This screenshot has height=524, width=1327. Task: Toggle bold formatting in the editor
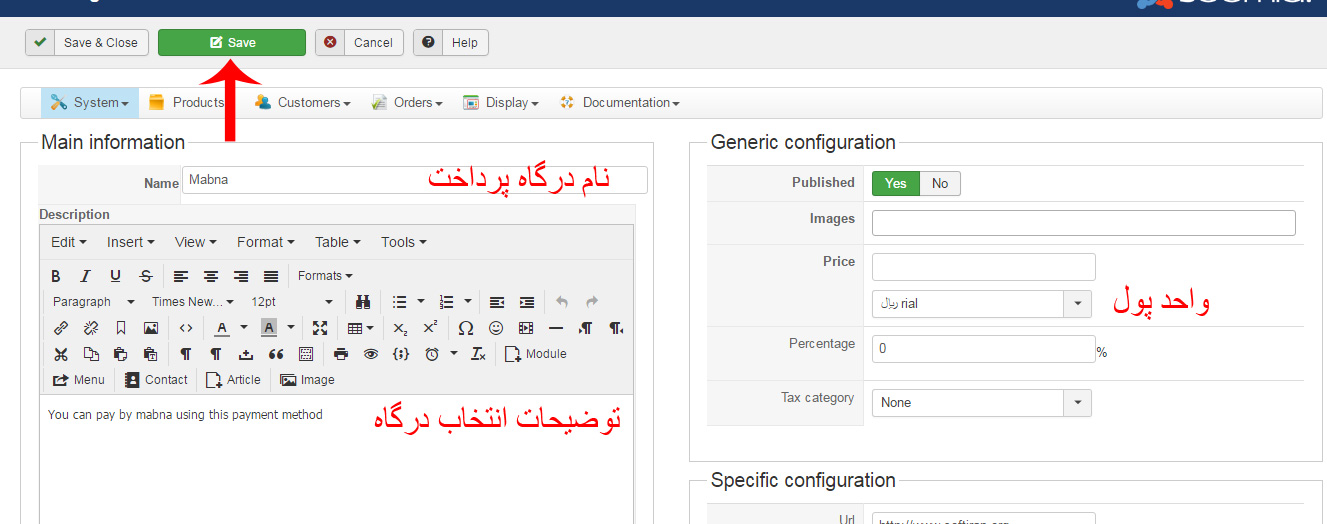pyautogui.click(x=56, y=276)
